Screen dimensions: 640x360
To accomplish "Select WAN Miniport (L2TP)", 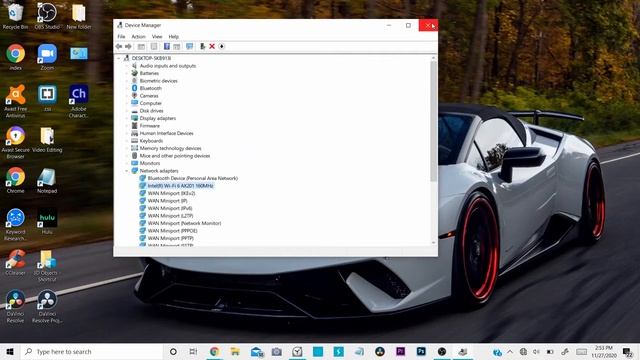I will [x=170, y=216].
